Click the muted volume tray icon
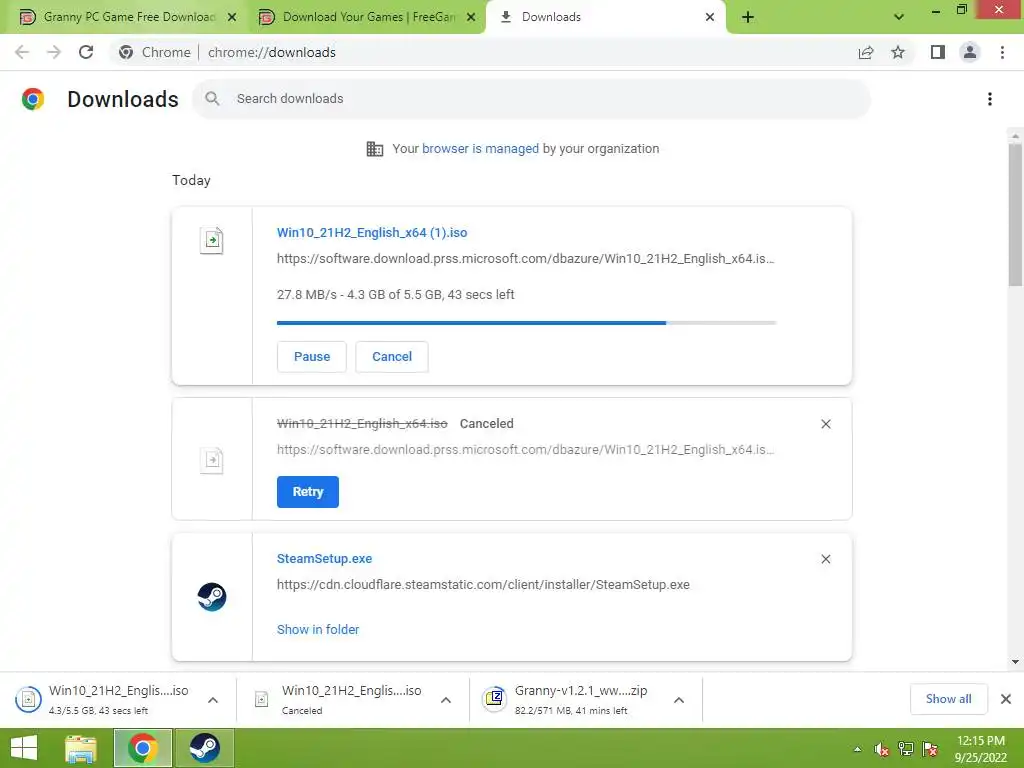The image size is (1024, 768). tap(881, 749)
